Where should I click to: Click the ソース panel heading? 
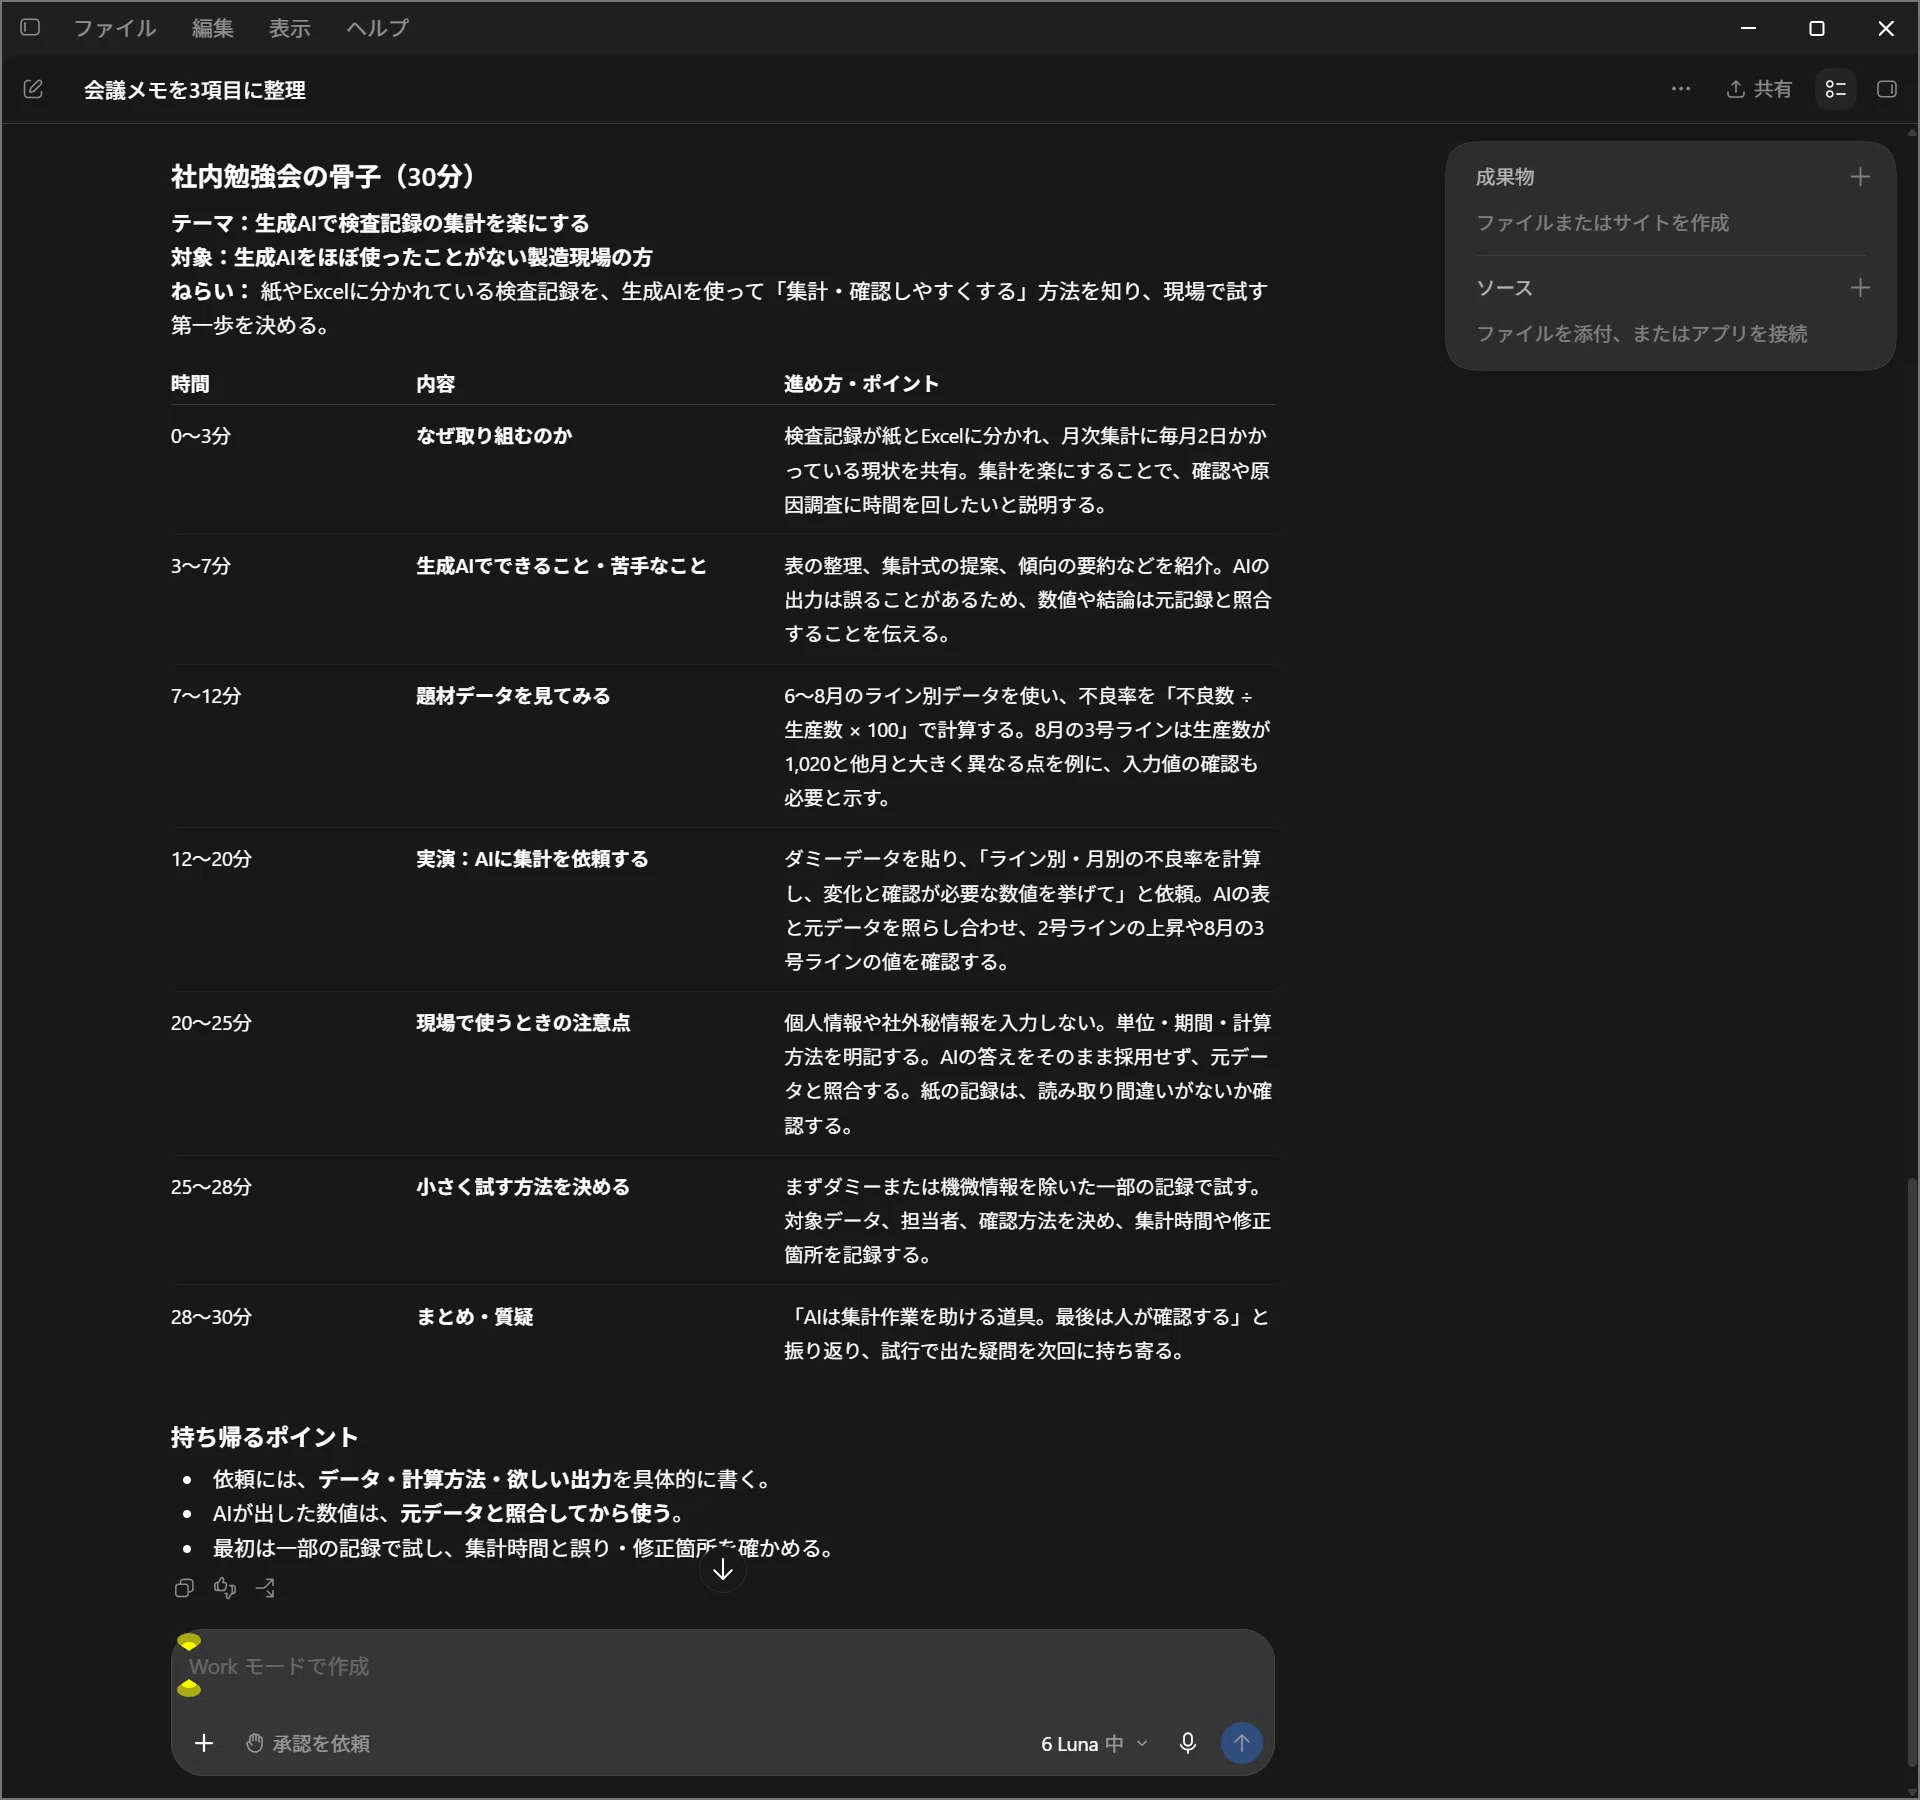pyautogui.click(x=1504, y=288)
